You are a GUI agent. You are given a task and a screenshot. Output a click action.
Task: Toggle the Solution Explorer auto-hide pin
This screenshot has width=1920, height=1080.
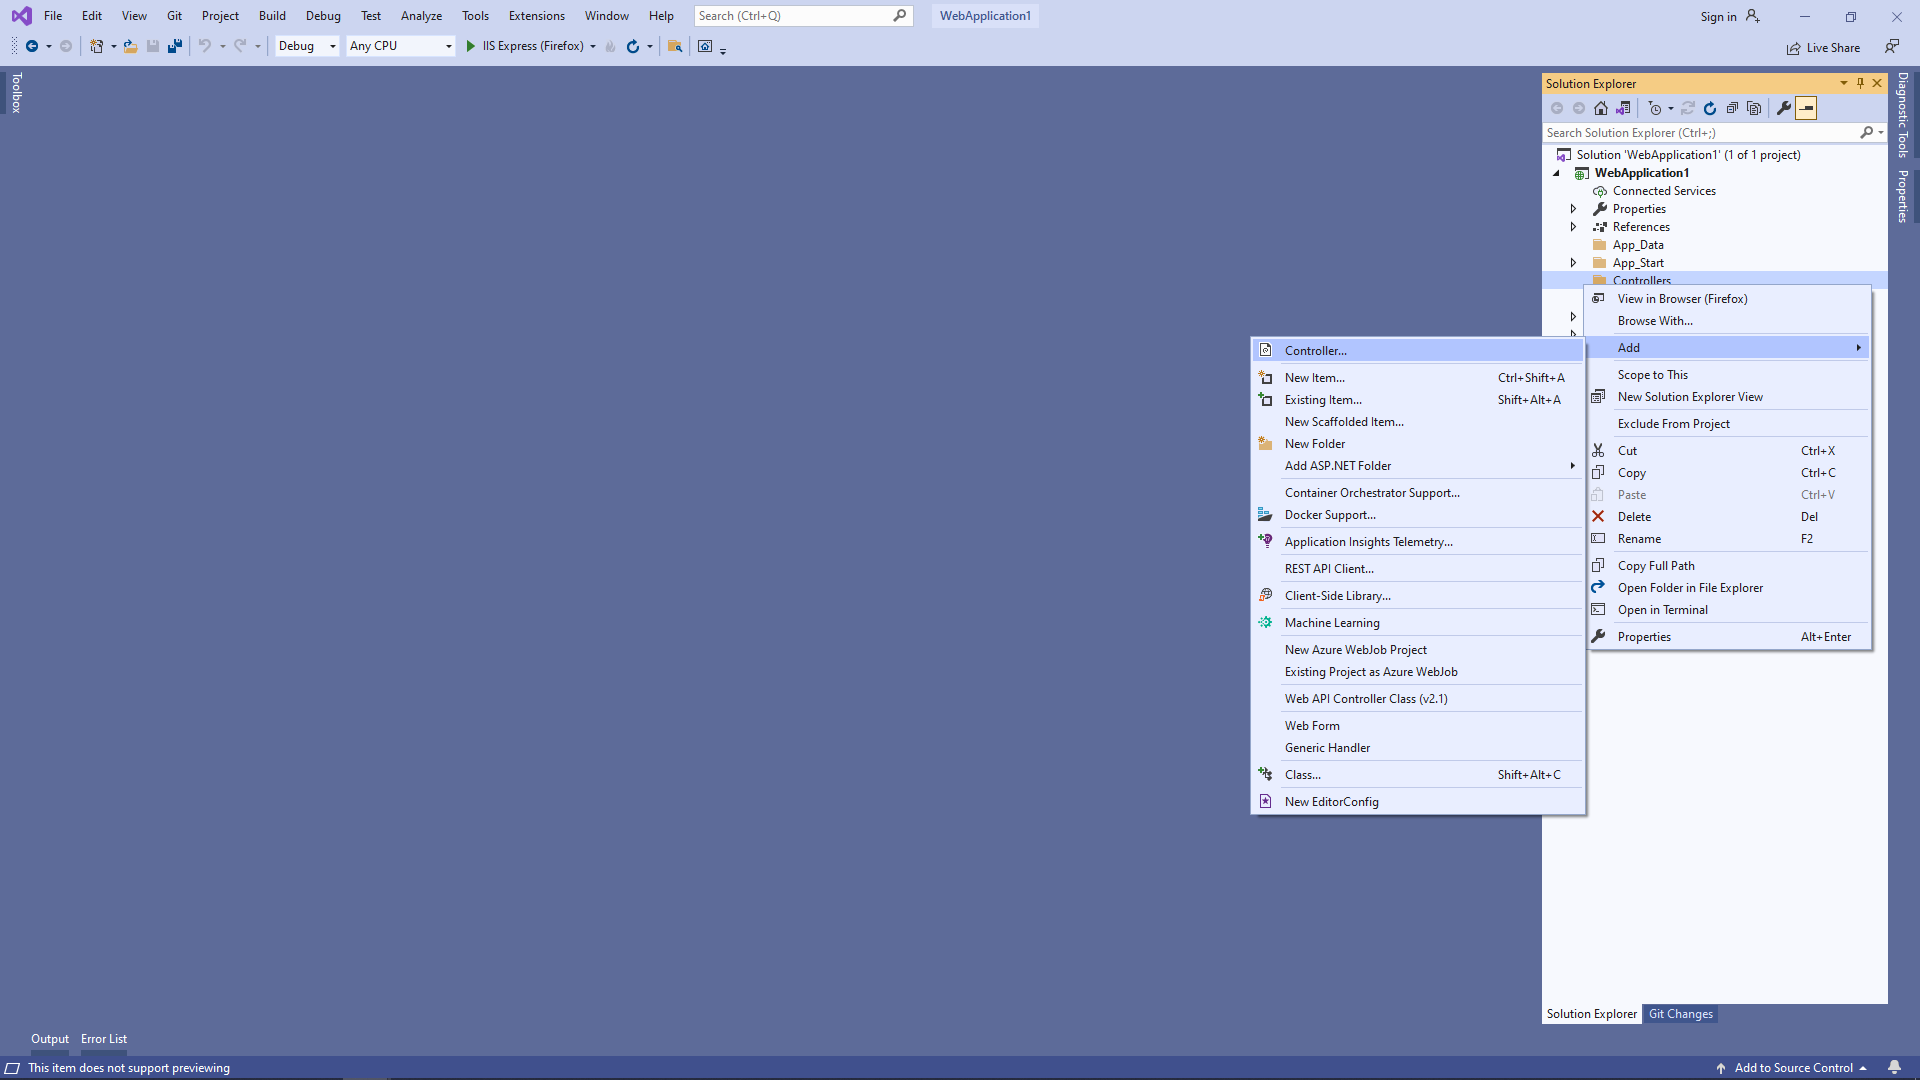1860,83
